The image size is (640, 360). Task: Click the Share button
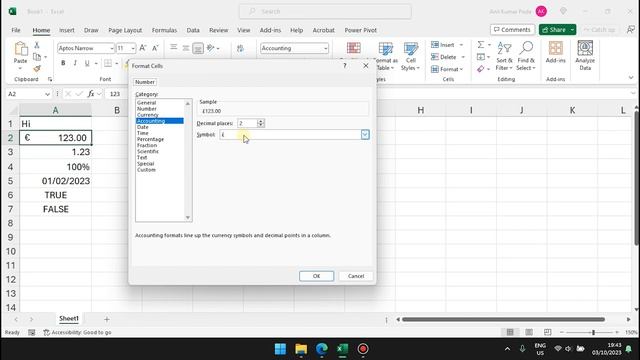[x=553, y=30]
